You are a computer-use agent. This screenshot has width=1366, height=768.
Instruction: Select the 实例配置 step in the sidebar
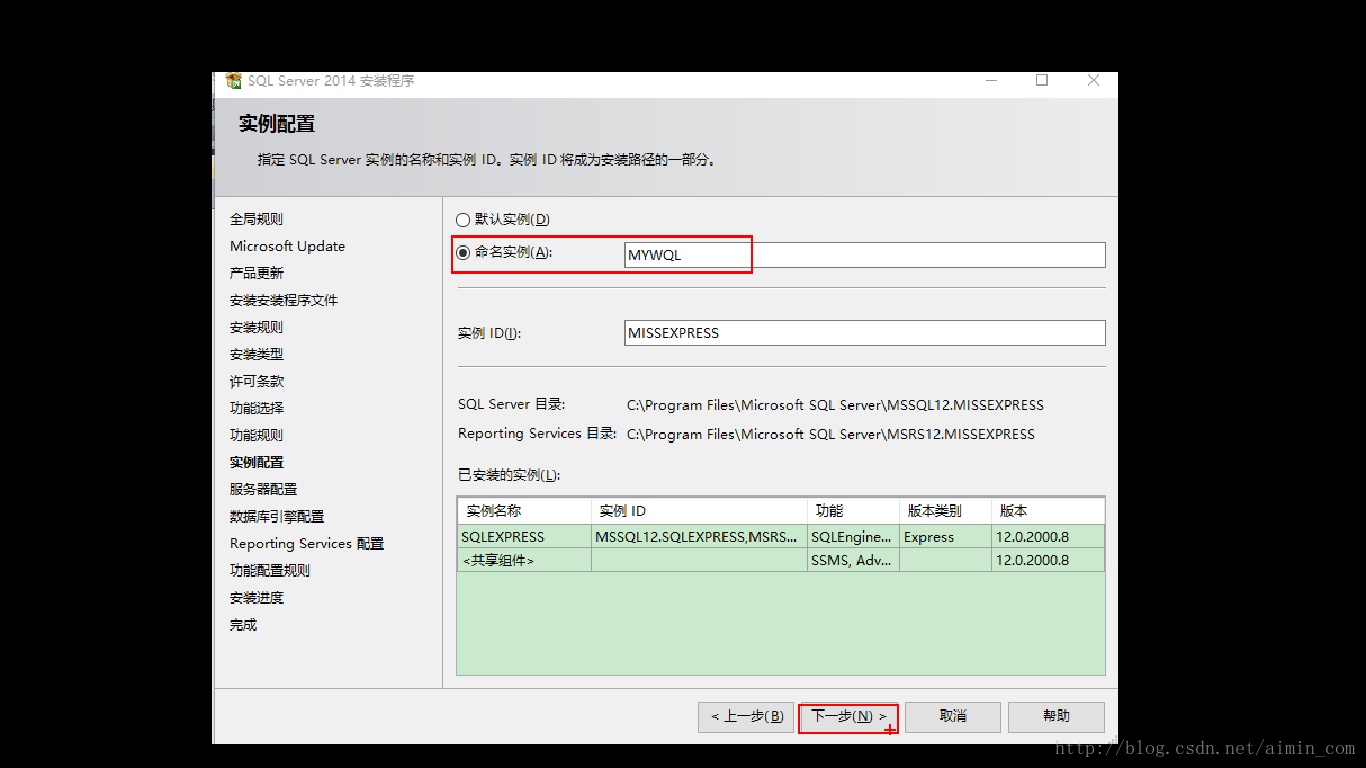(x=257, y=462)
